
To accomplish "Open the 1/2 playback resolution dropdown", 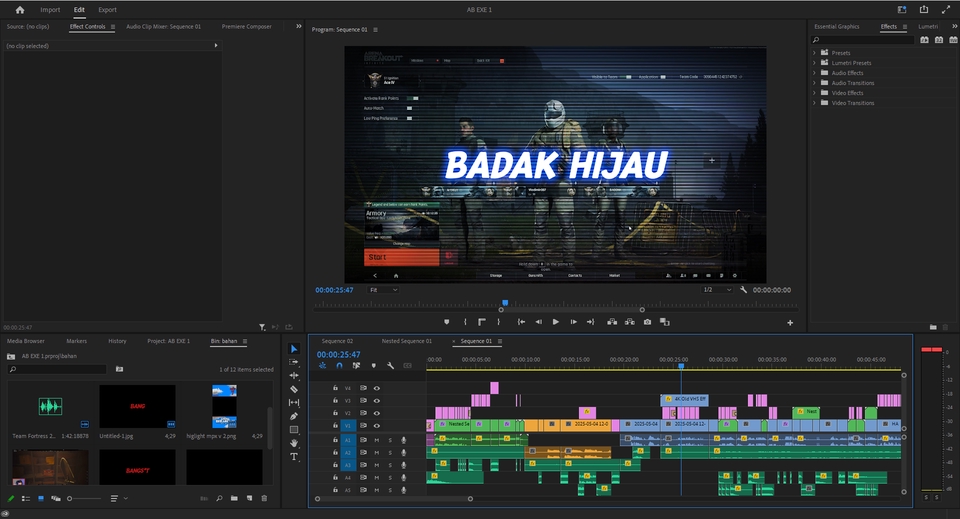I will click(715, 290).
